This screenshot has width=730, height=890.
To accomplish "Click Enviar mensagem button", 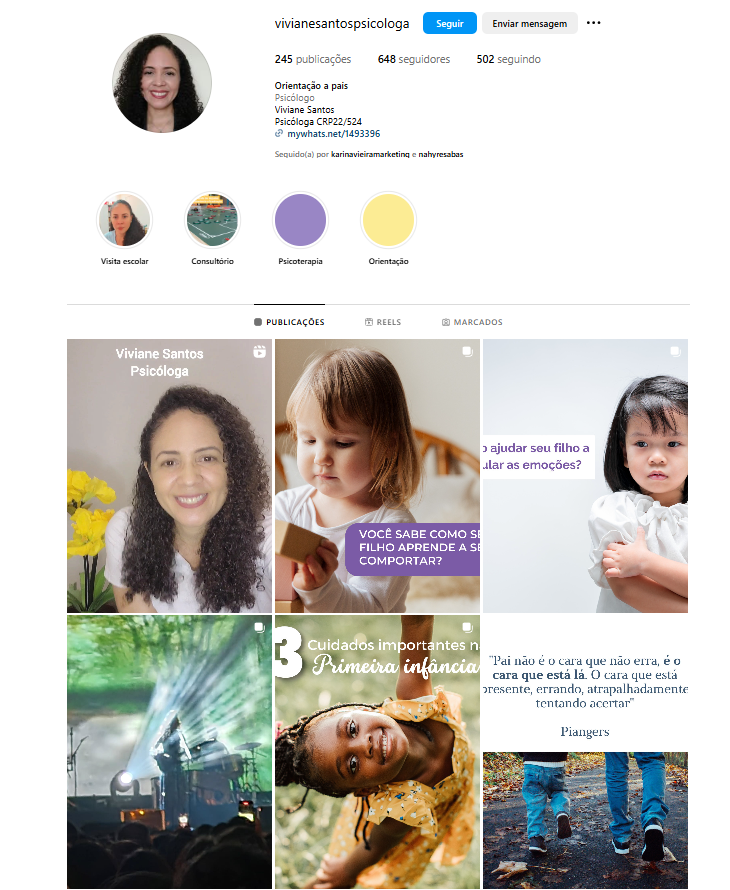I will pos(530,23).
